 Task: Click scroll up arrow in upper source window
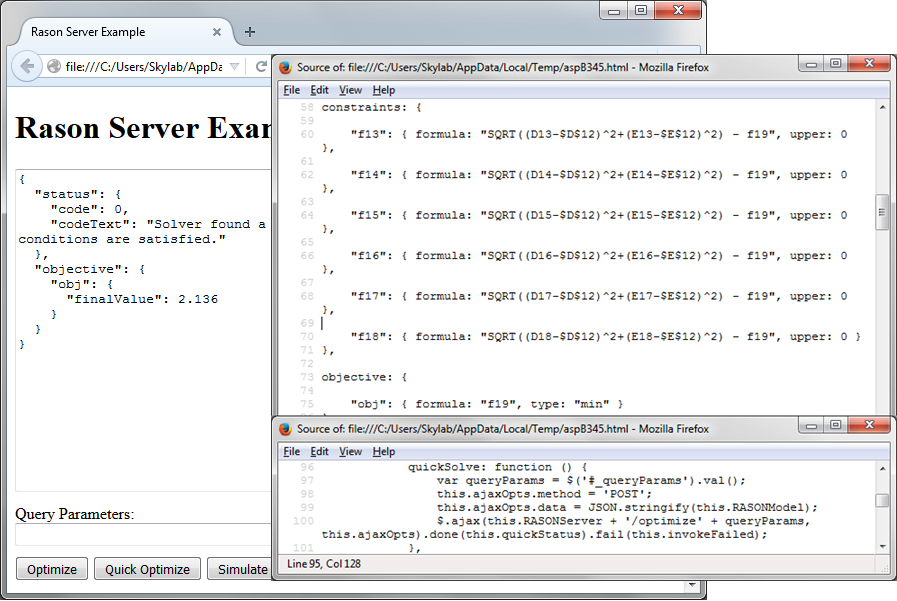(x=882, y=107)
